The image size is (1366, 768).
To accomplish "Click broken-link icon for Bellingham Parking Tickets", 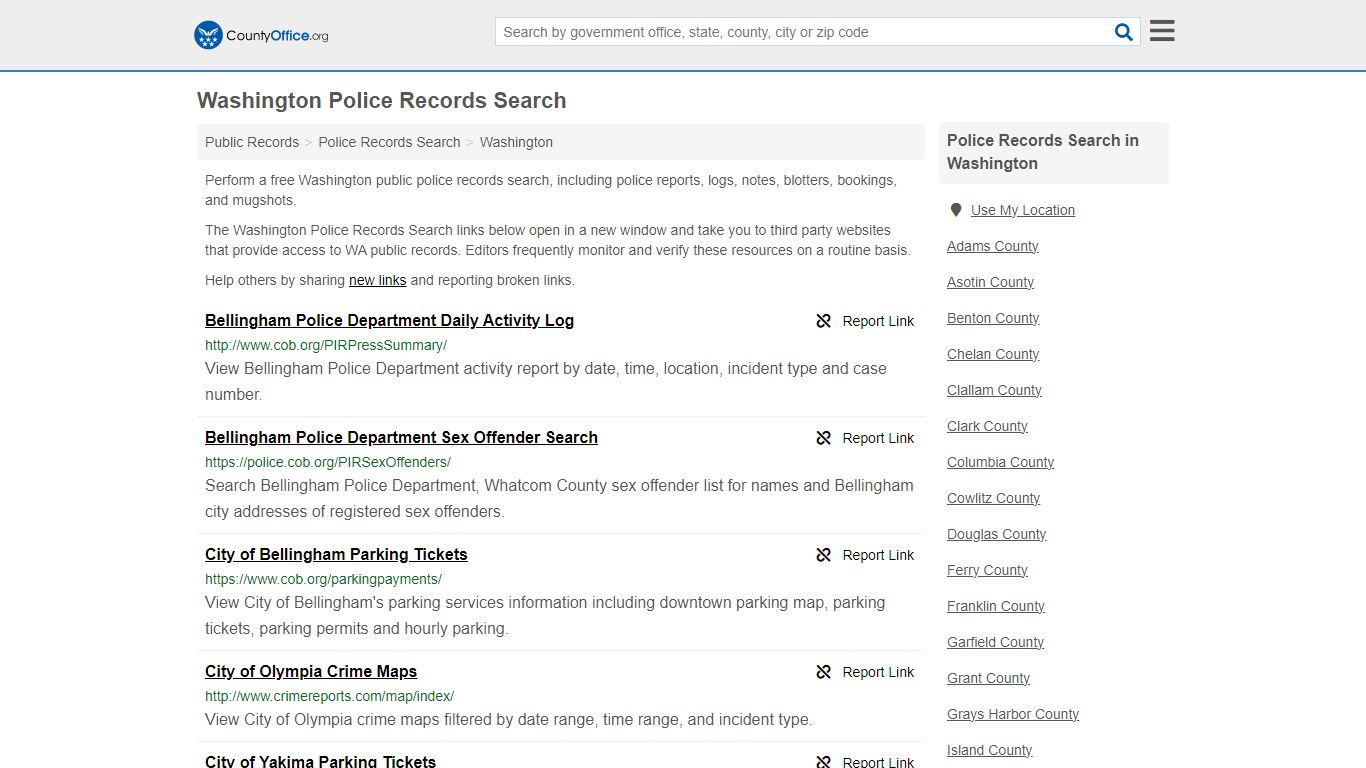I will [824, 555].
